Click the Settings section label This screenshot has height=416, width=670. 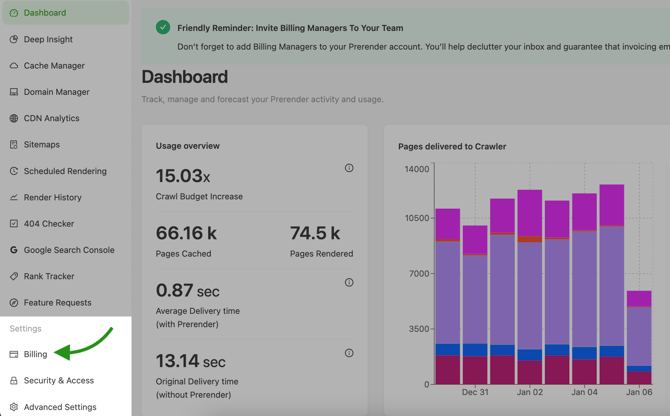[x=26, y=328]
